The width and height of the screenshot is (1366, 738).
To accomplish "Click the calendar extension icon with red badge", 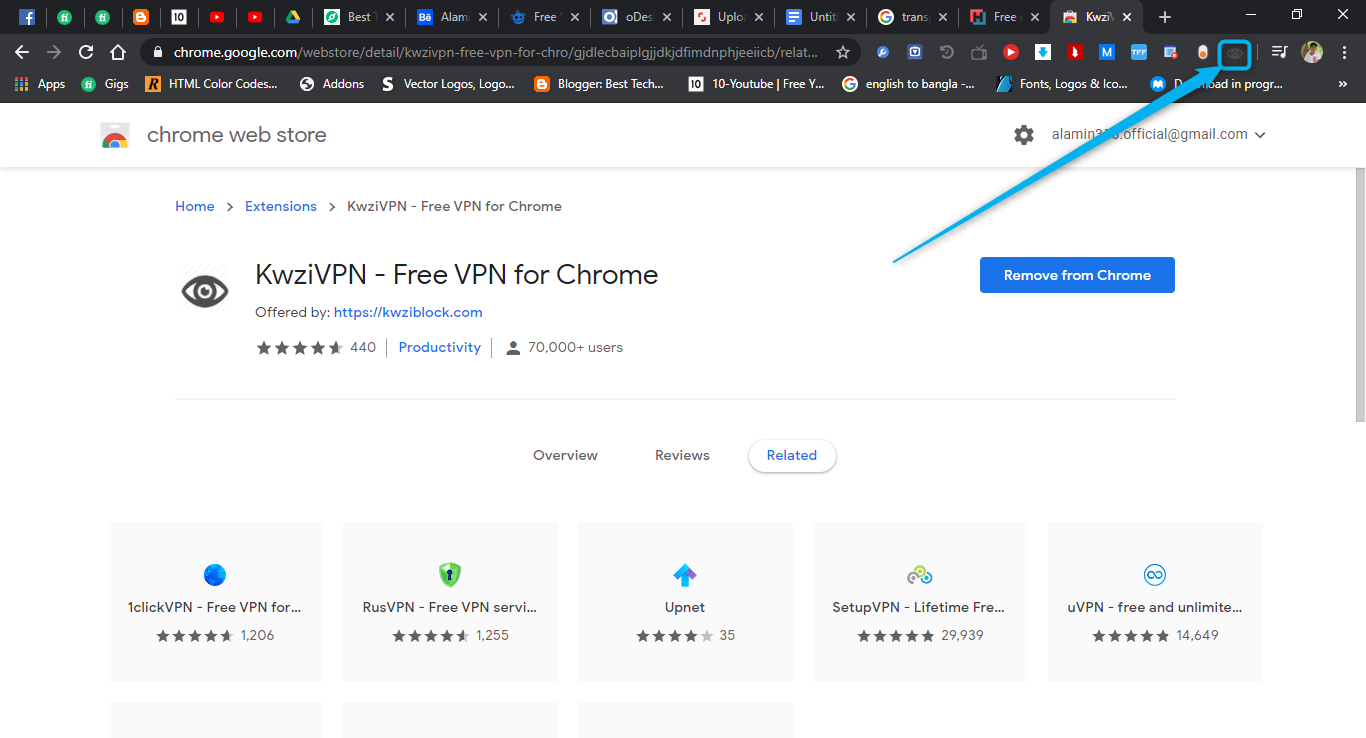I will (1171, 52).
